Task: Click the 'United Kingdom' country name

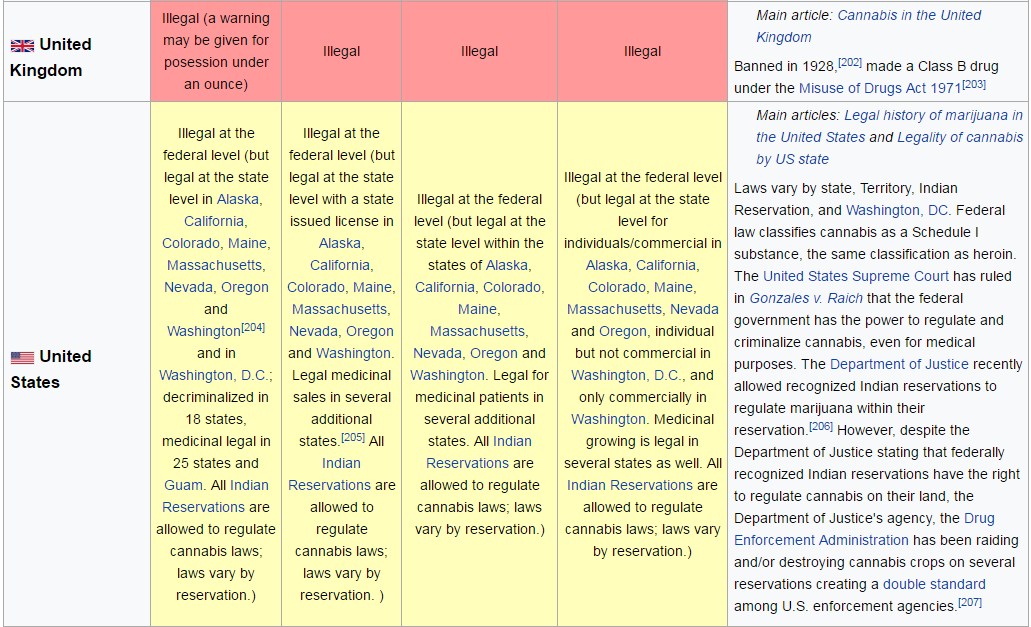Action: click(x=51, y=57)
